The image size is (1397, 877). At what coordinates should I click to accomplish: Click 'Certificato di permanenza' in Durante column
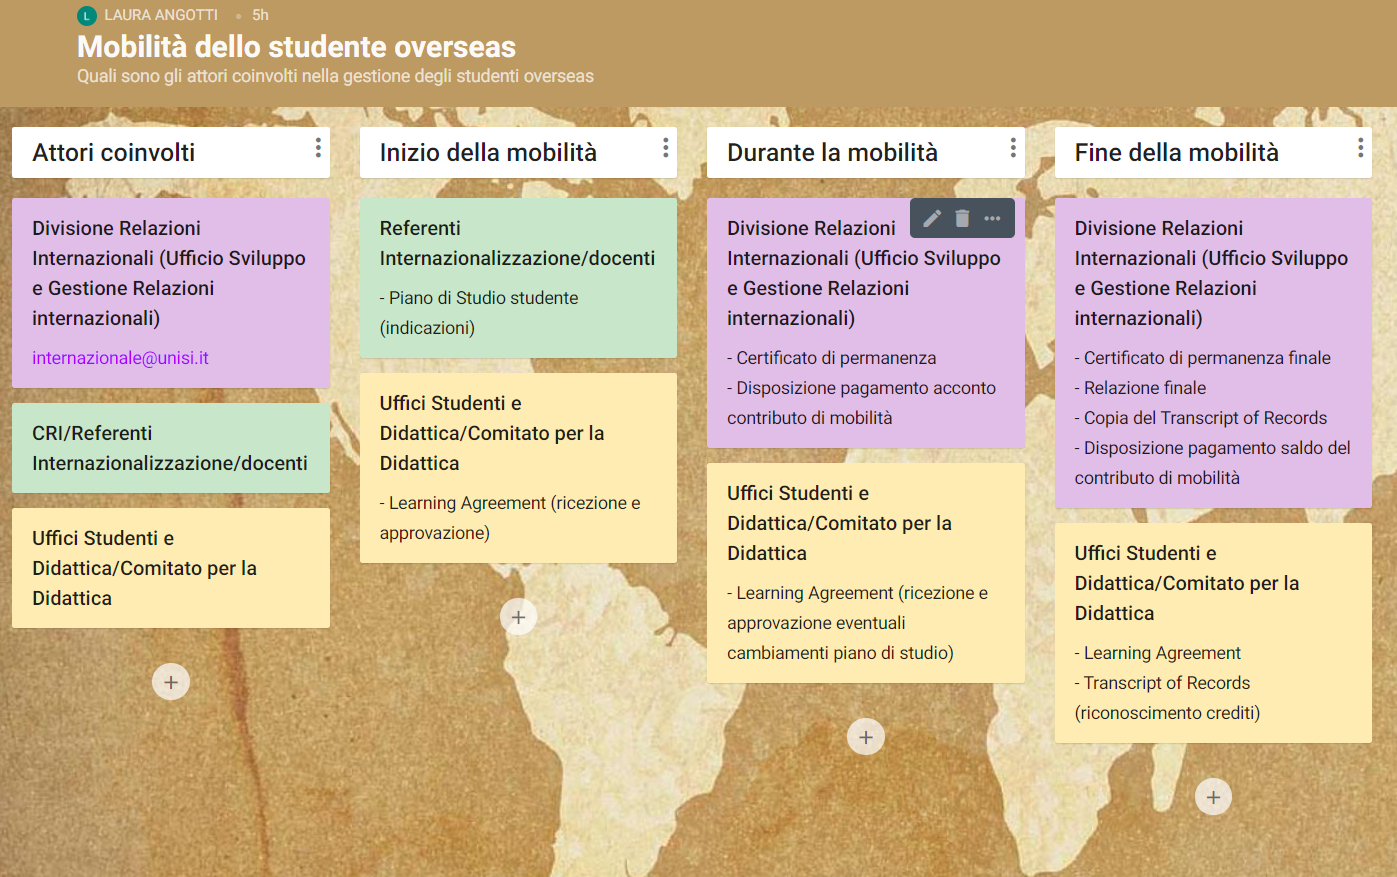(x=832, y=358)
